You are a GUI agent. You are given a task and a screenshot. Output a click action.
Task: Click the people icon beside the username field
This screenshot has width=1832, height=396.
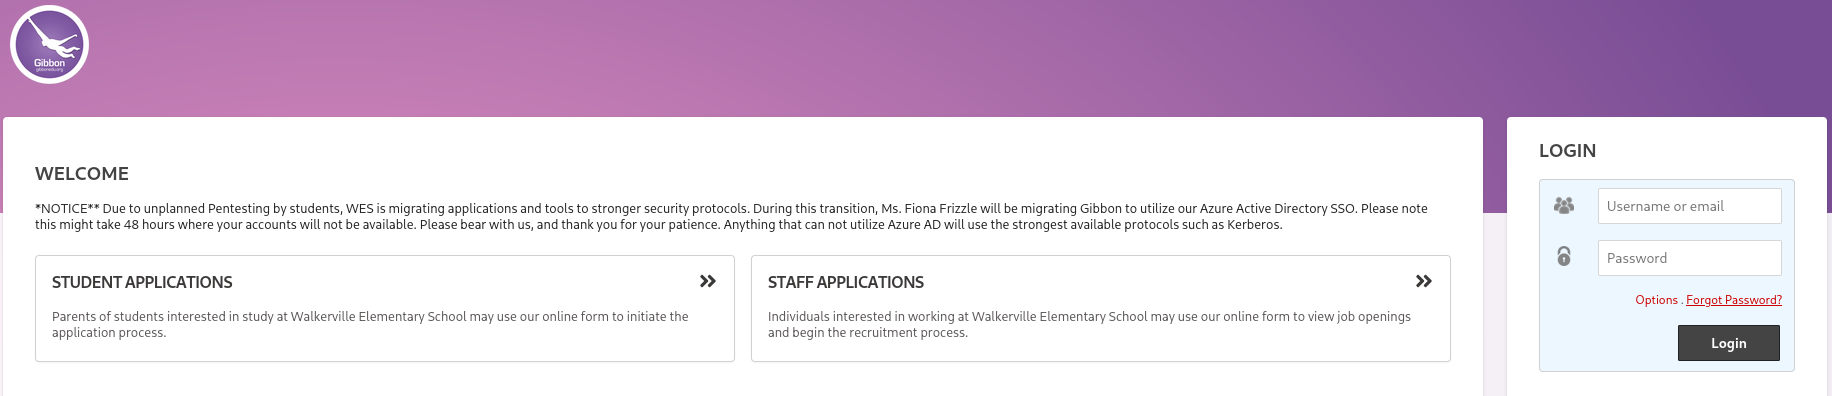(1564, 205)
